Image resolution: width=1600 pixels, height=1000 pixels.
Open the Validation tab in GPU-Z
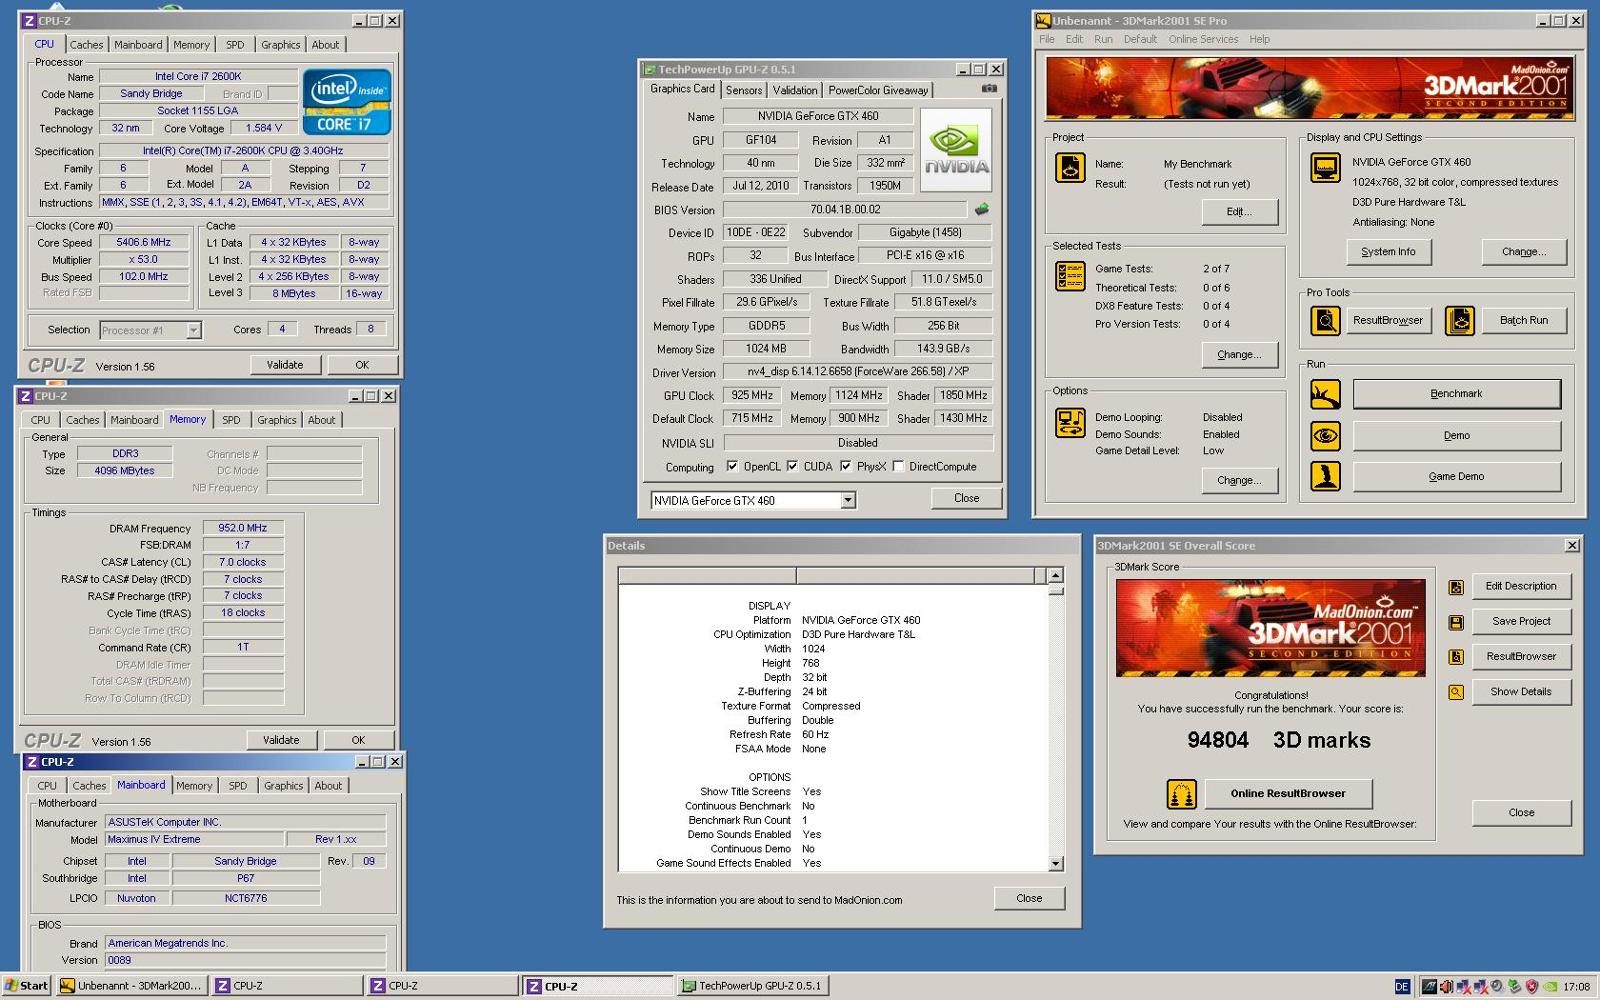point(795,90)
